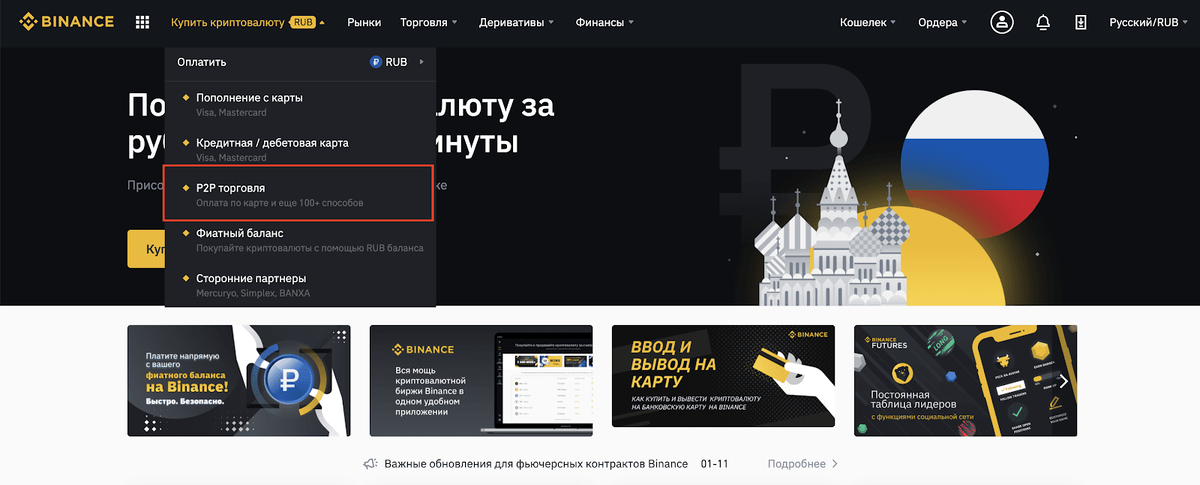
Task: Select Кредитная / дебетовая карта option
Action: [x=300, y=149]
